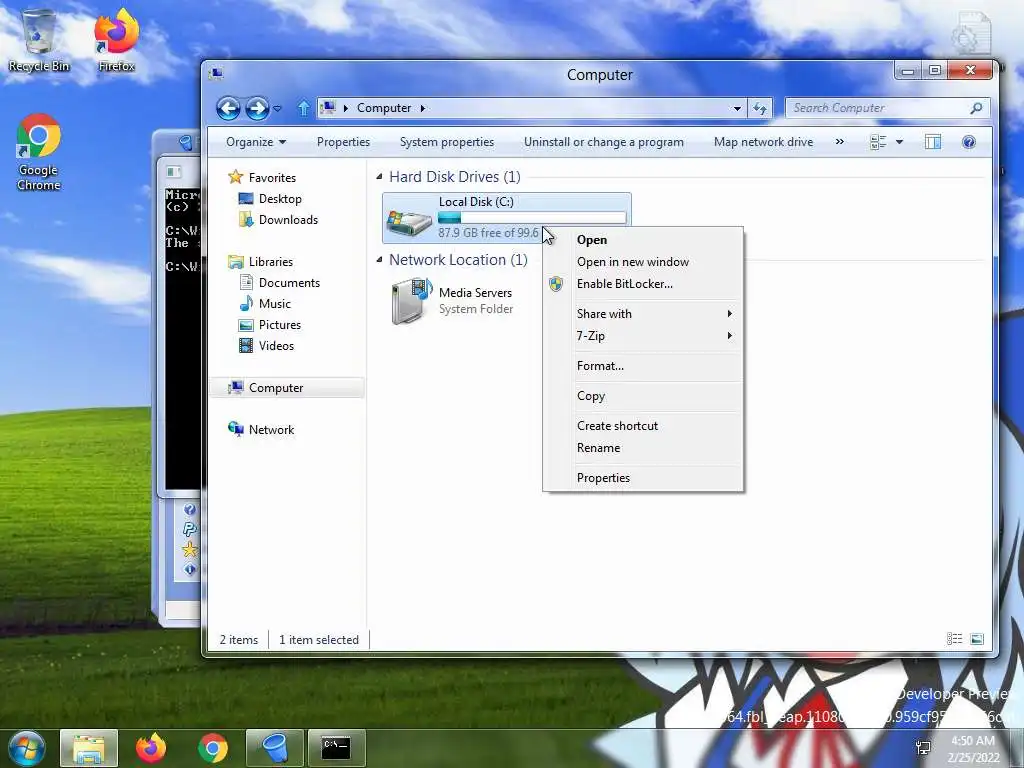Launch Chrome from taskbar
This screenshot has width=1024, height=768.
pyautogui.click(x=213, y=748)
